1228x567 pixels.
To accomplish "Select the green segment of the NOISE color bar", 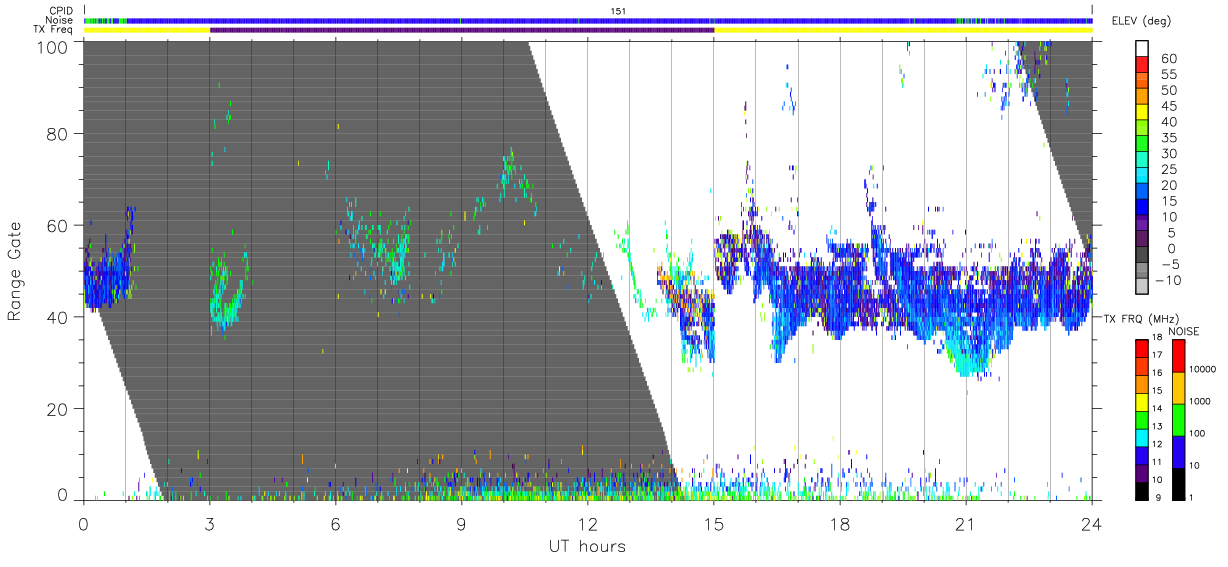I will pyautogui.click(x=1181, y=419).
